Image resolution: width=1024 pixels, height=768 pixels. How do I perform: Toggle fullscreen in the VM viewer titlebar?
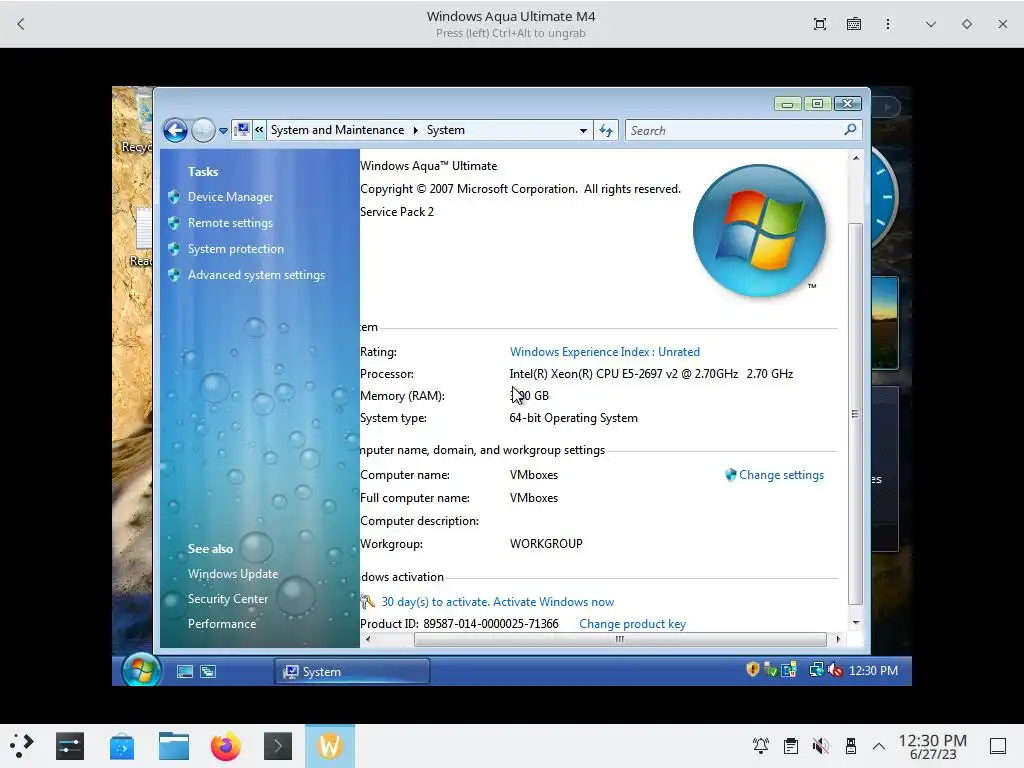pos(820,24)
